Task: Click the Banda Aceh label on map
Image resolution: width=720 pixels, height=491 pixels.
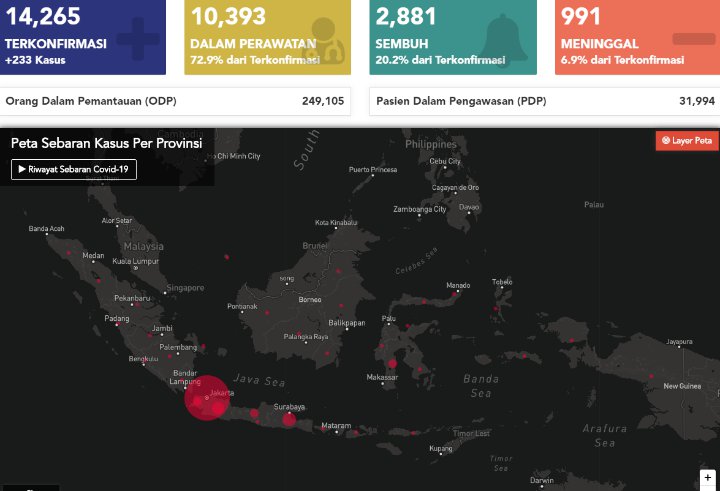Action: [x=46, y=228]
